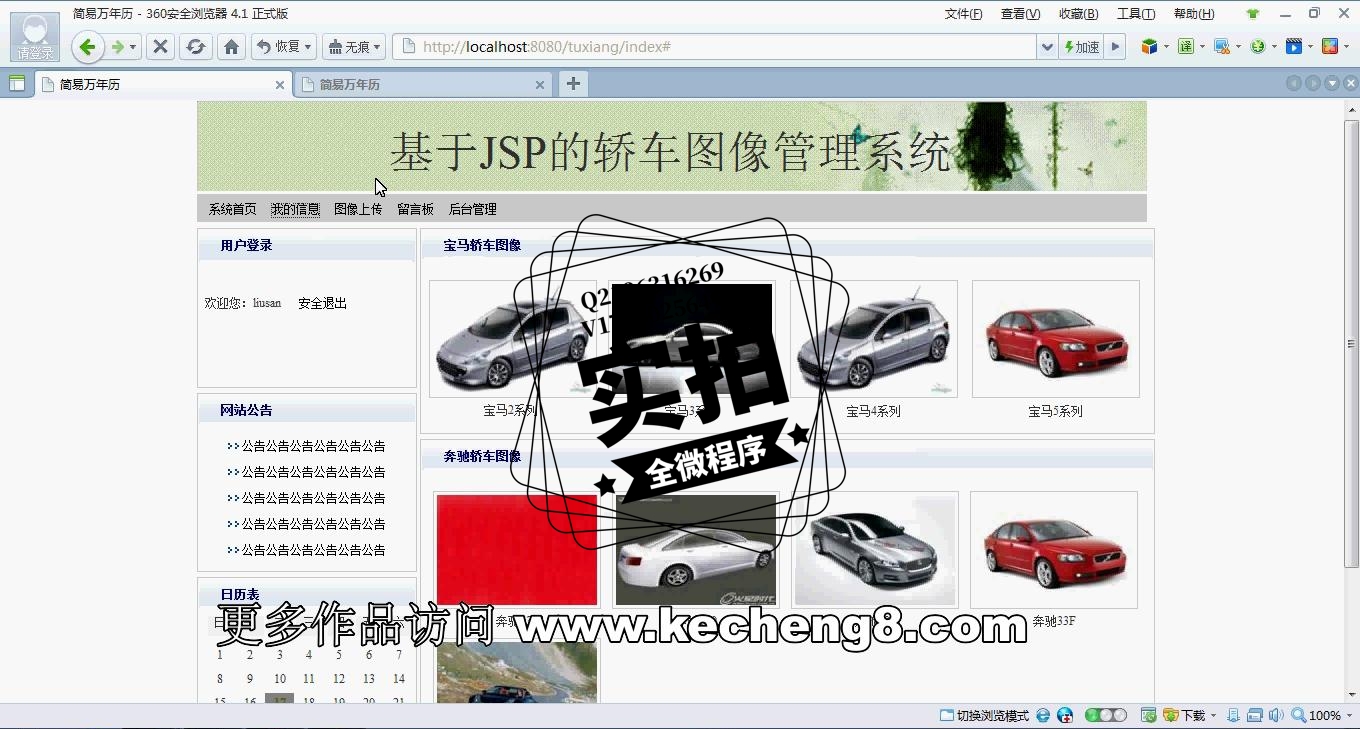
Task: Switch to the second 简易万年历 tab
Action: [x=423, y=85]
